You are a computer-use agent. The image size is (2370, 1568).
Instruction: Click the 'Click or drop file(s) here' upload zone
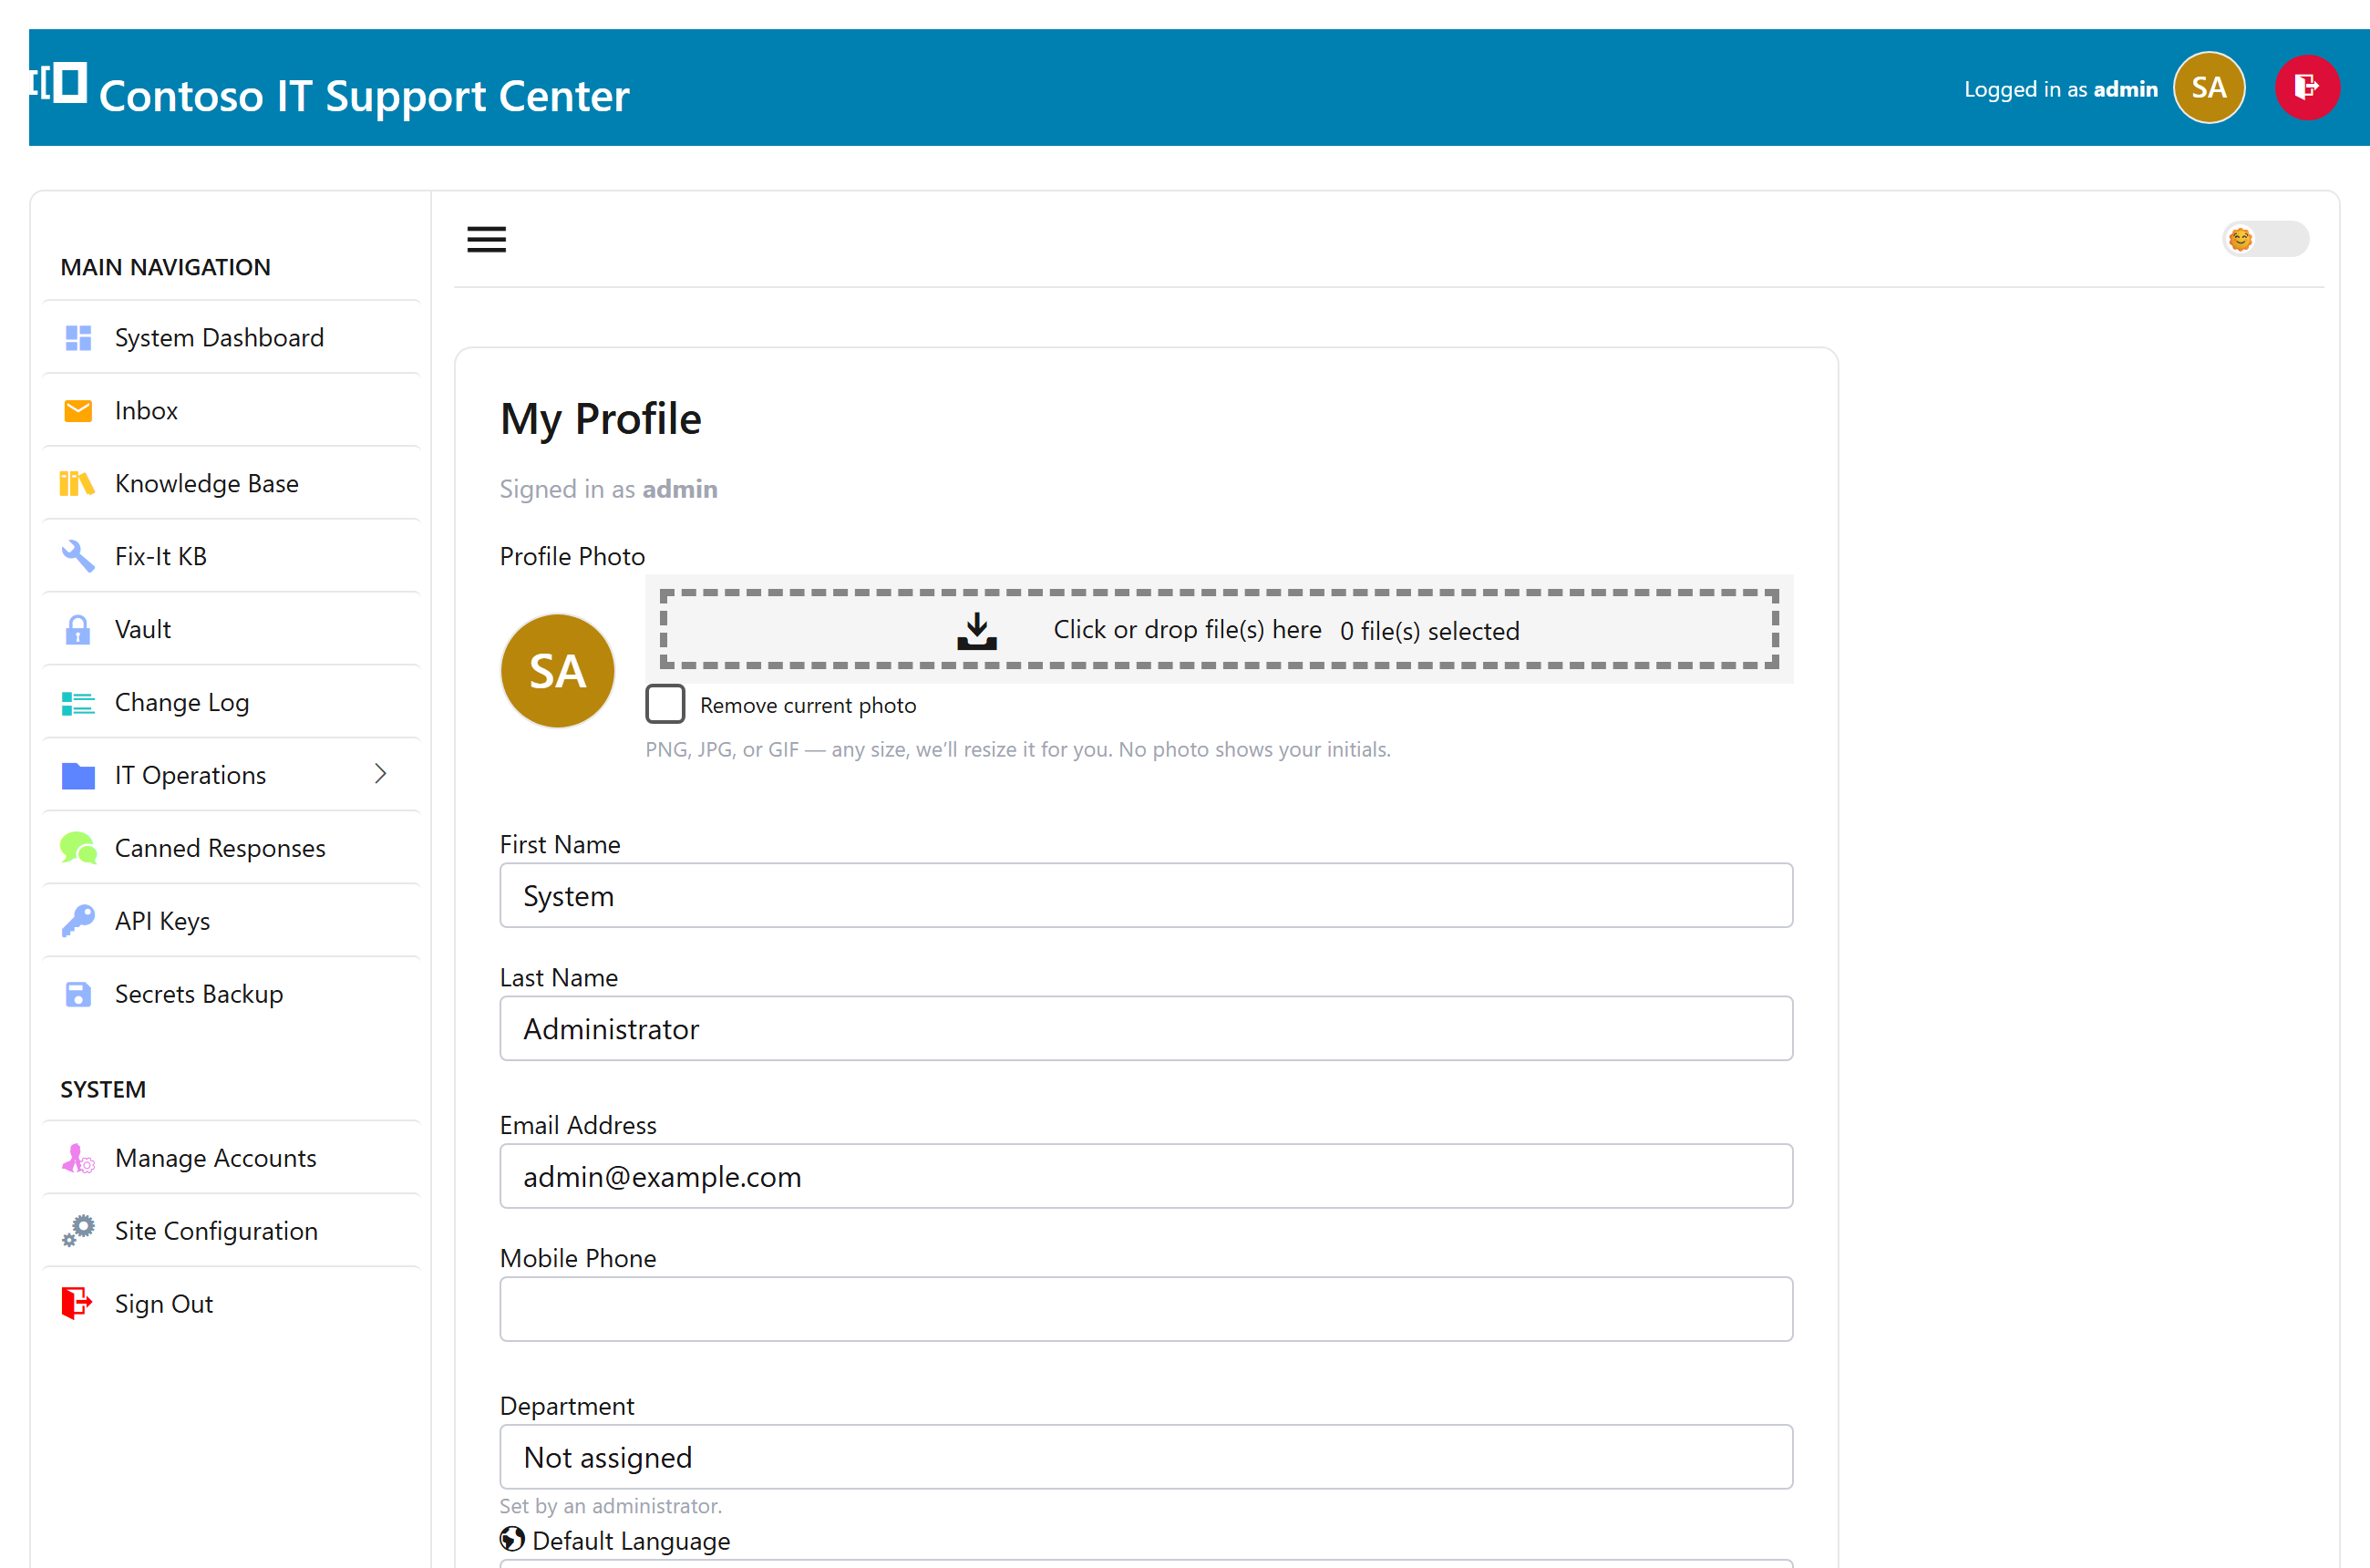coord(1219,630)
